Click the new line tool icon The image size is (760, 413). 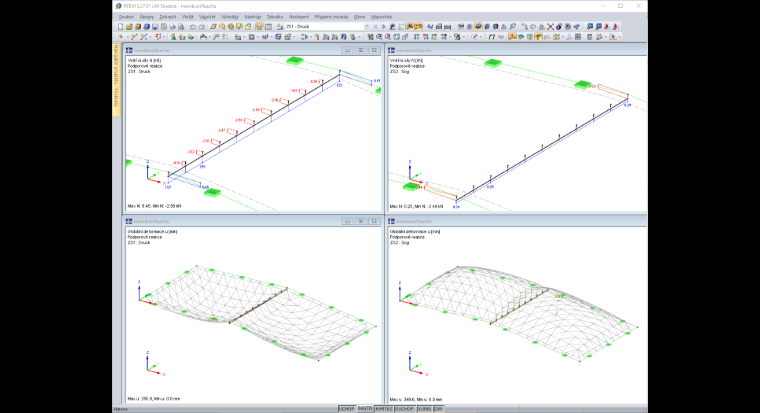(134, 37)
